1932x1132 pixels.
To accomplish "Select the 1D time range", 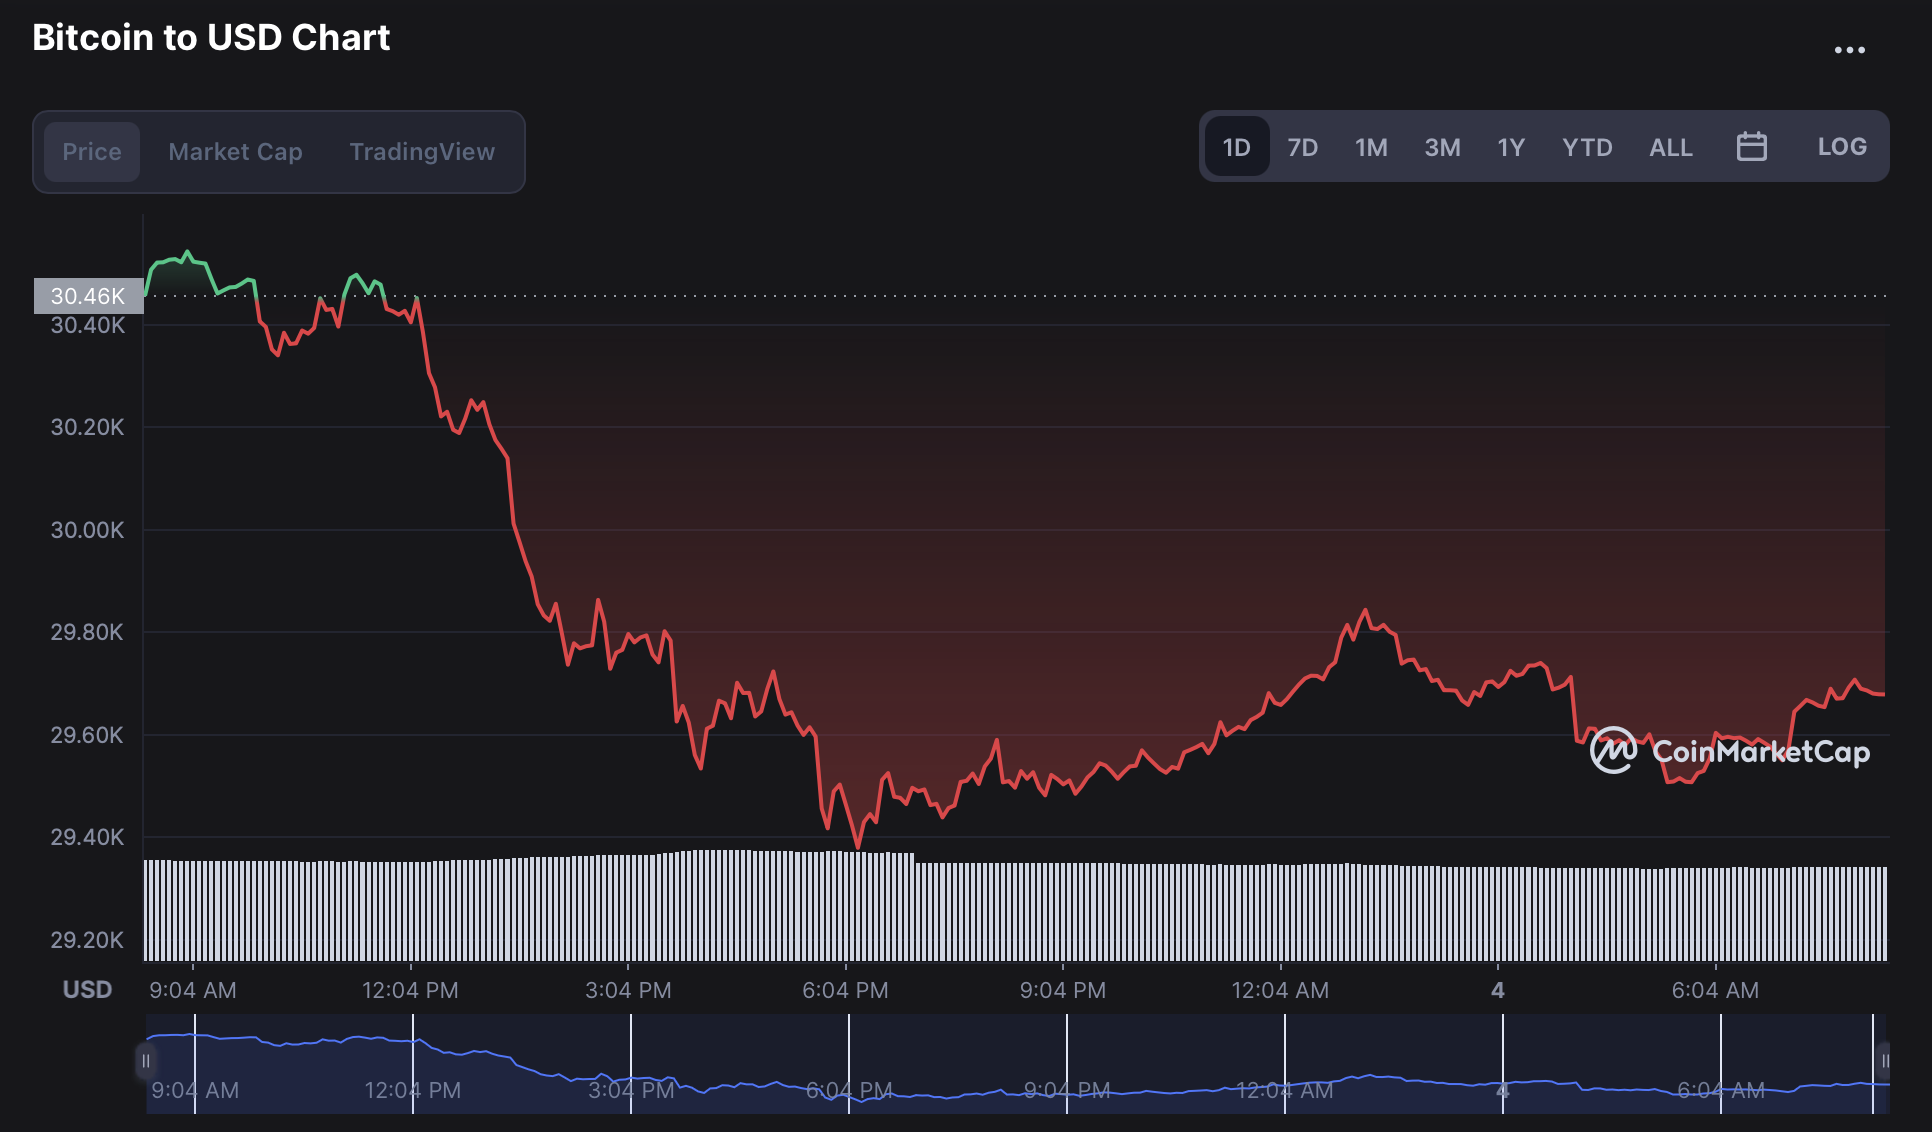I will (x=1237, y=147).
